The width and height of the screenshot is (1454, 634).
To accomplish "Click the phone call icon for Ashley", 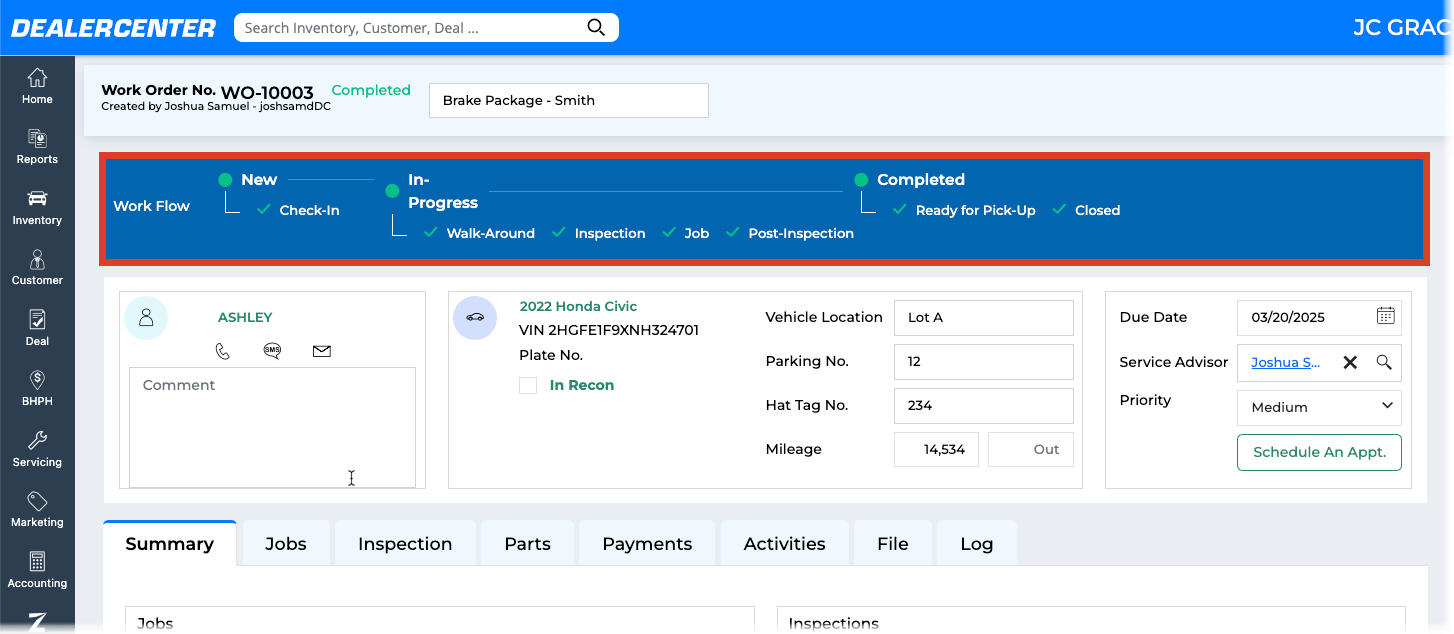I will [223, 351].
